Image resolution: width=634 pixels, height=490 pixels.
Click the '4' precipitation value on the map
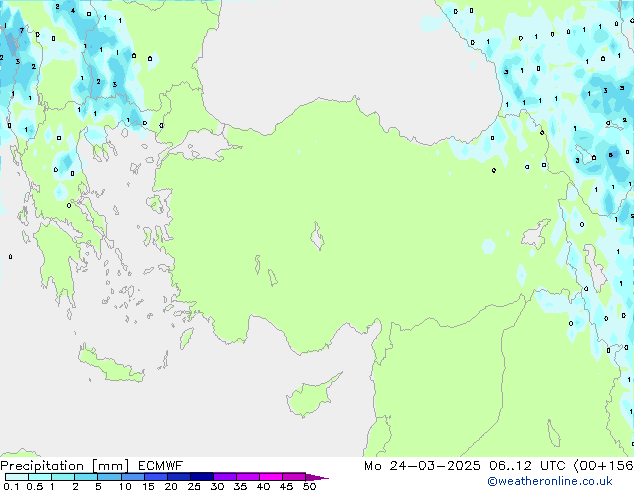(x=73, y=11)
